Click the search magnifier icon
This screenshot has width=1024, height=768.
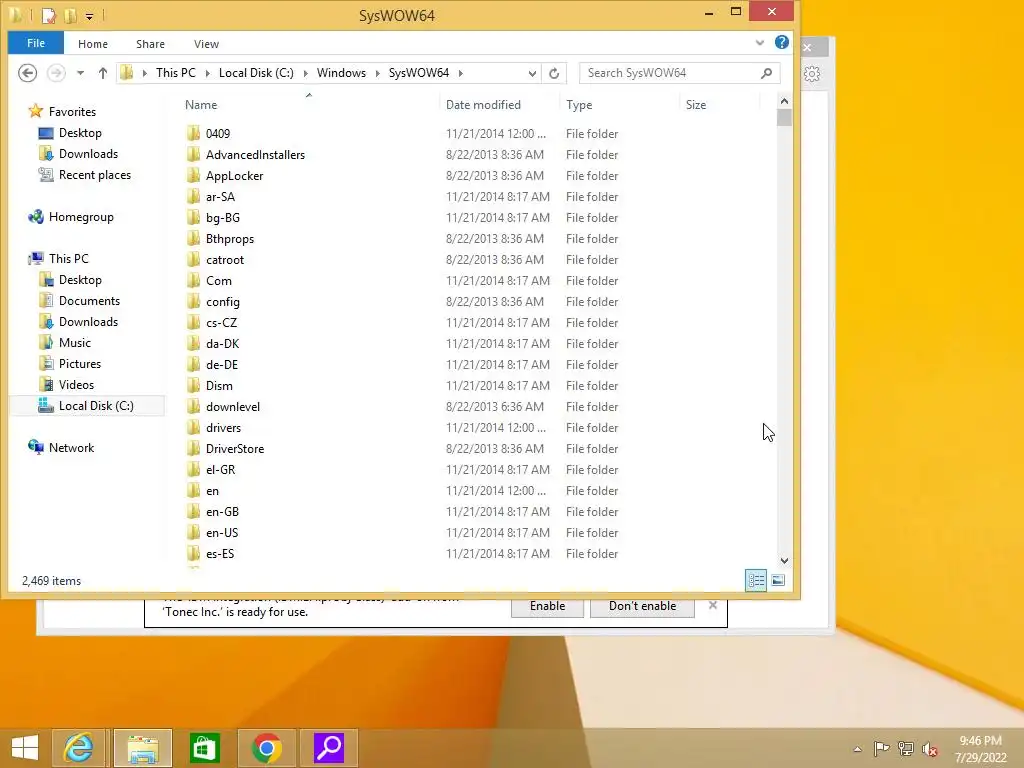[x=767, y=73]
